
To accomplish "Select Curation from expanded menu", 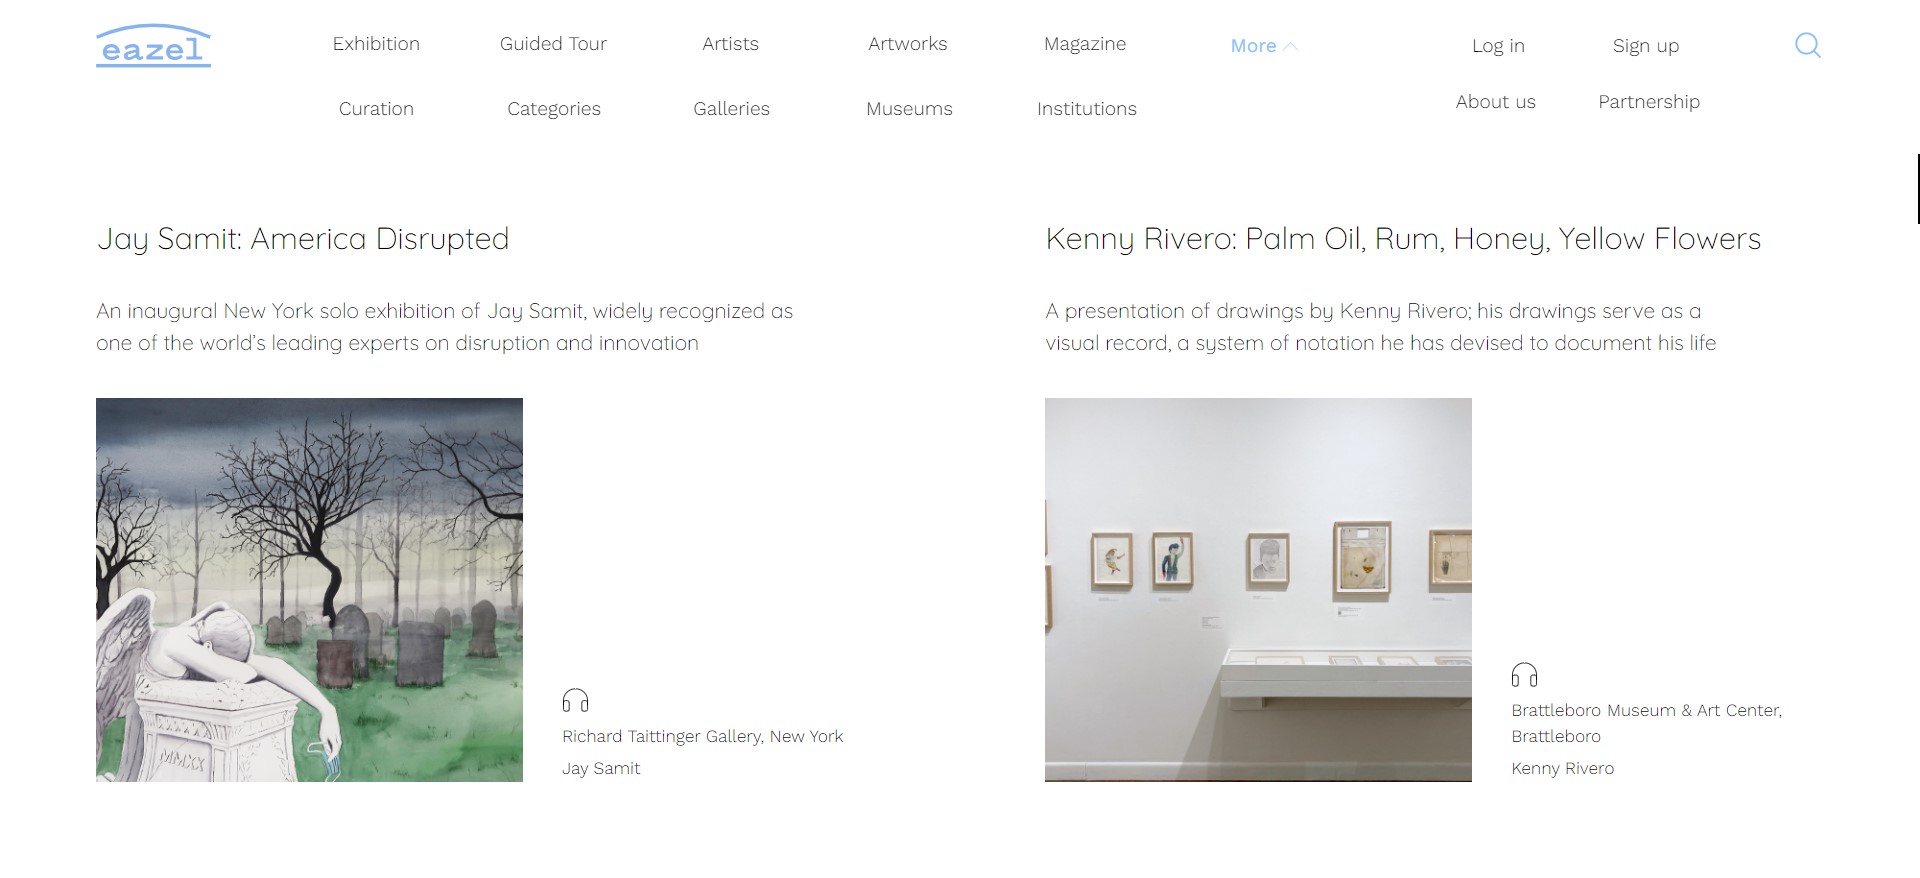I will point(376,109).
